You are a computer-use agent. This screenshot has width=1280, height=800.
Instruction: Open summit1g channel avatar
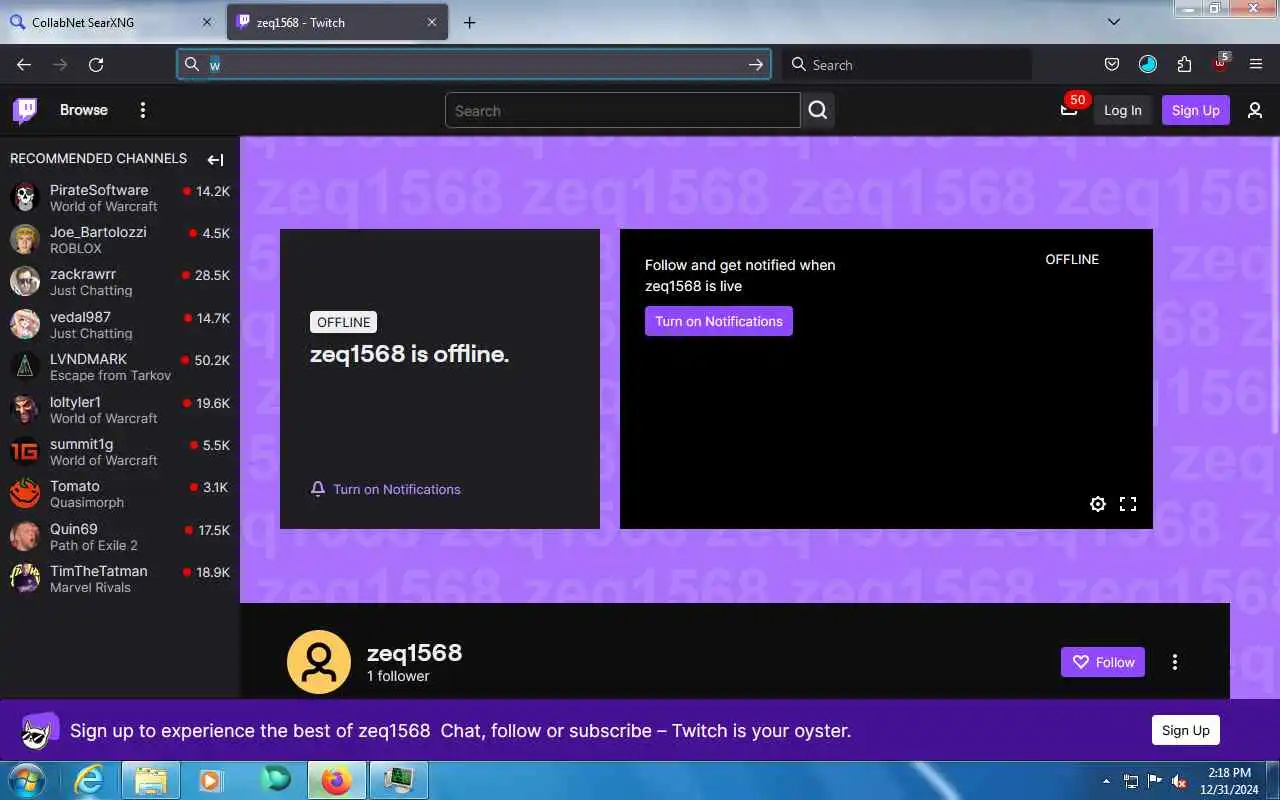pyautogui.click(x=25, y=451)
